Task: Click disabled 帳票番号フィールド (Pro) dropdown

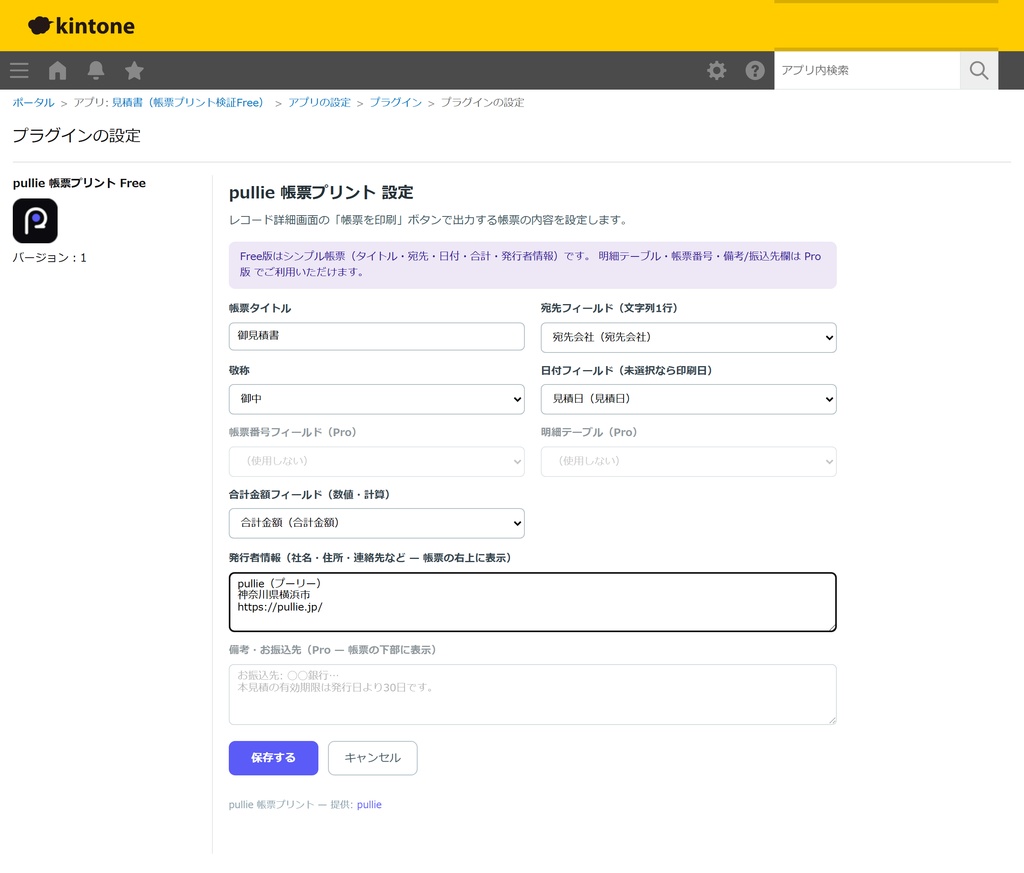Action: coord(376,461)
